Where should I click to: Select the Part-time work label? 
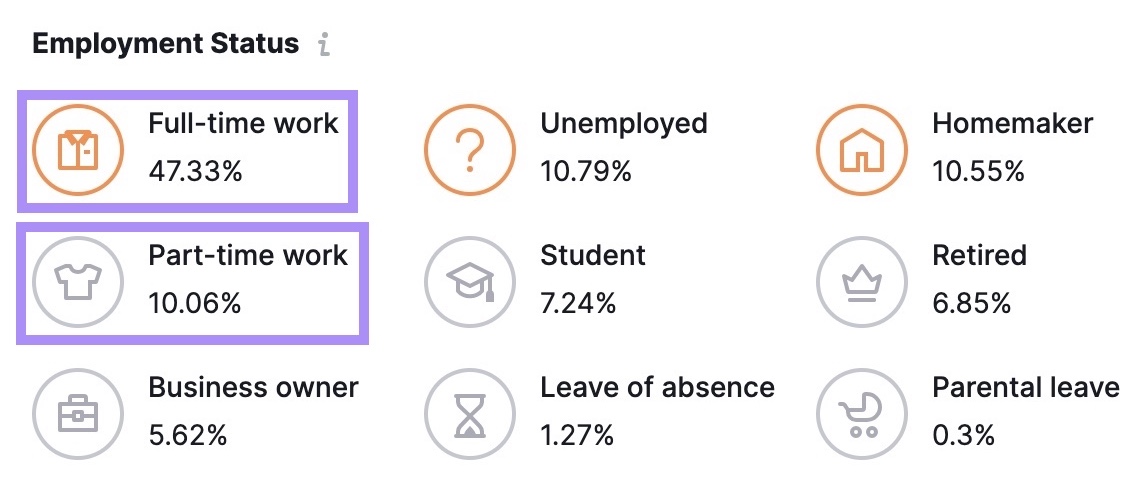(247, 255)
